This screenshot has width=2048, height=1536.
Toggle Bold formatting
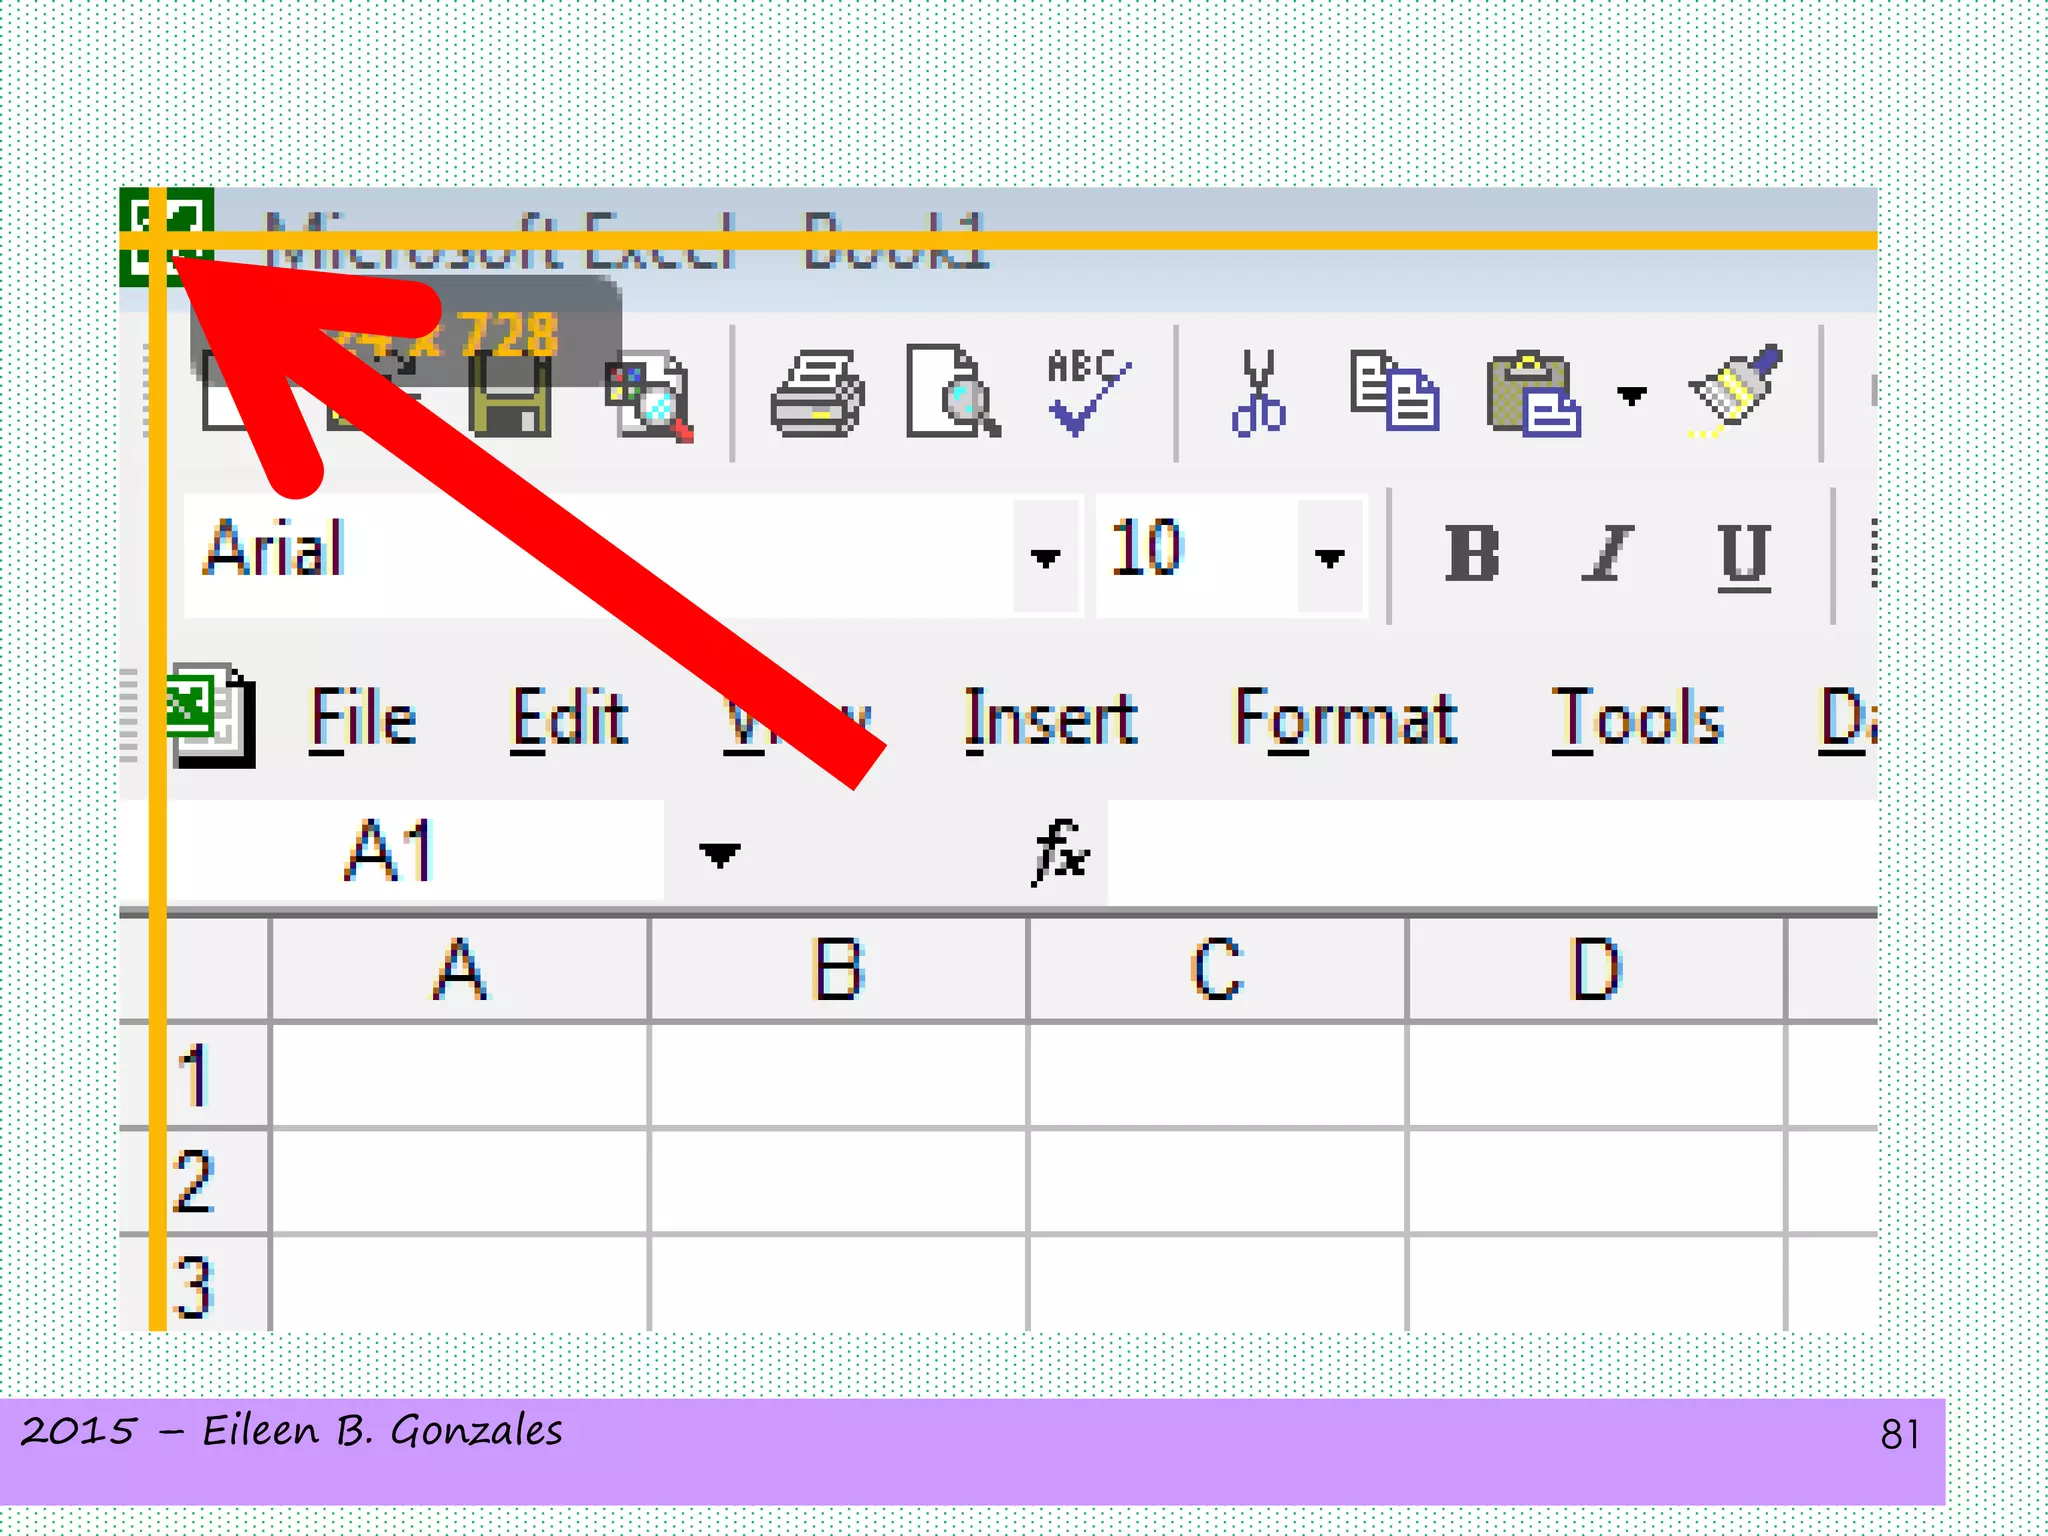[1472, 553]
